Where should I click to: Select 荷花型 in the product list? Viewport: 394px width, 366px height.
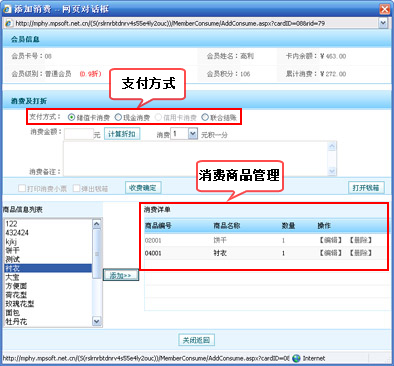48,295
